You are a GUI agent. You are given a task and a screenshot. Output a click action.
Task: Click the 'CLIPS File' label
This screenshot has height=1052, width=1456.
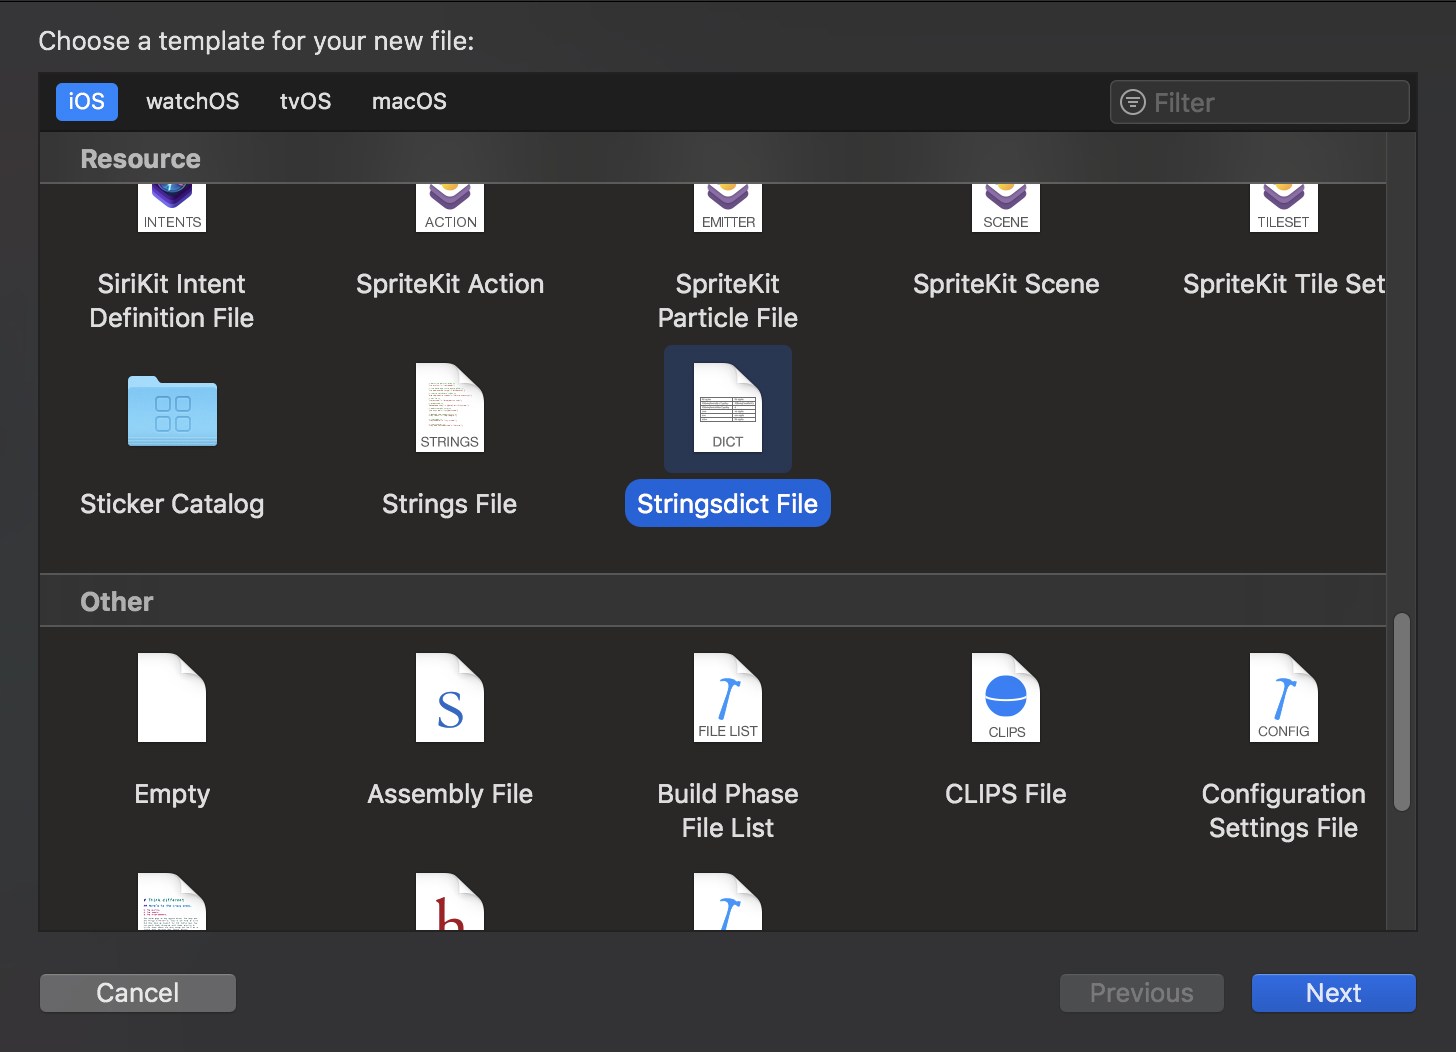[1006, 794]
